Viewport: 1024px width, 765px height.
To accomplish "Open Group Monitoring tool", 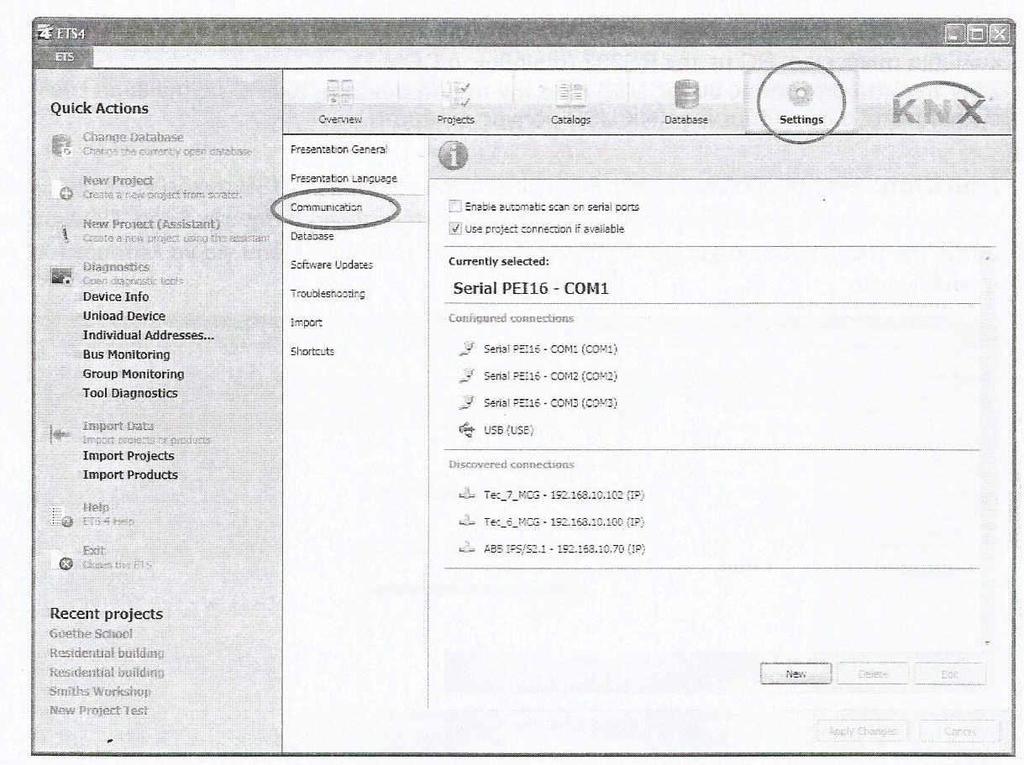I will (133, 374).
